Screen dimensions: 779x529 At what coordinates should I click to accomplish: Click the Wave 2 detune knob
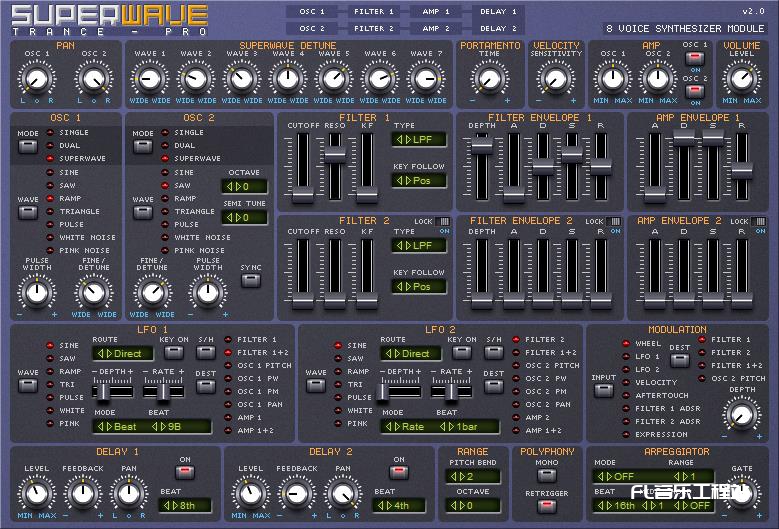coord(196,78)
